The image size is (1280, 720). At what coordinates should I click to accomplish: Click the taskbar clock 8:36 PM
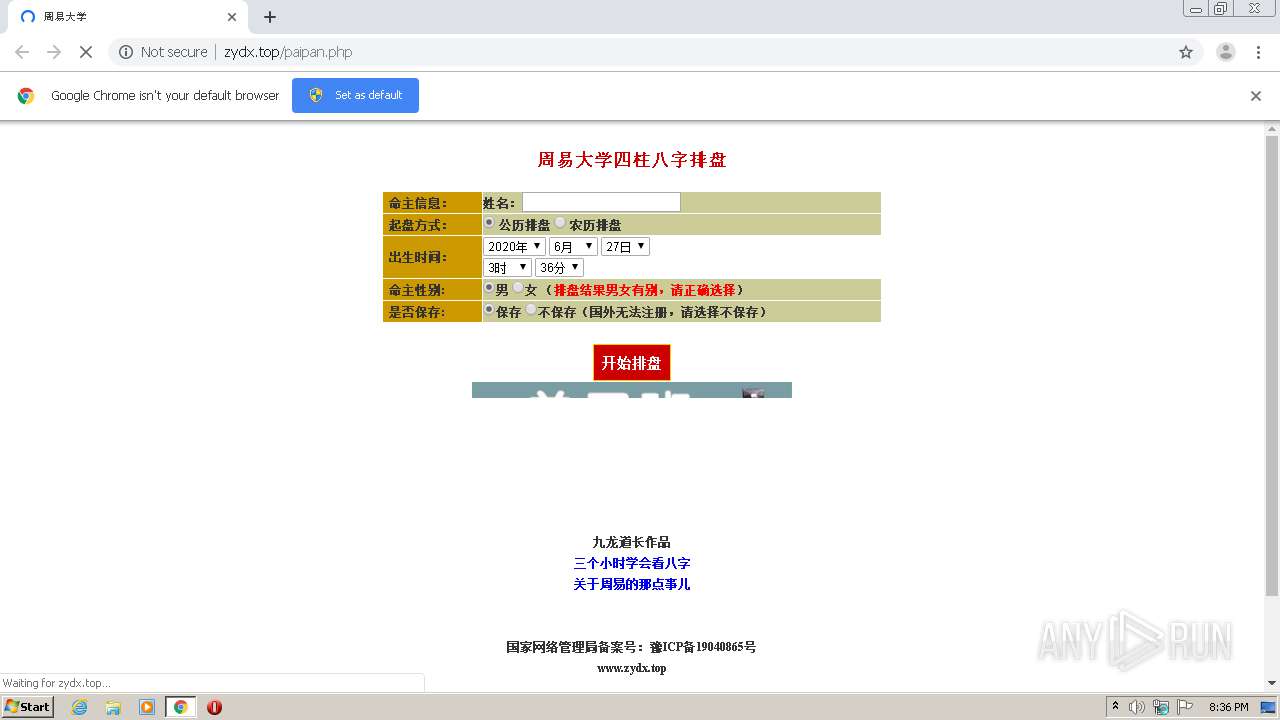click(x=1228, y=707)
